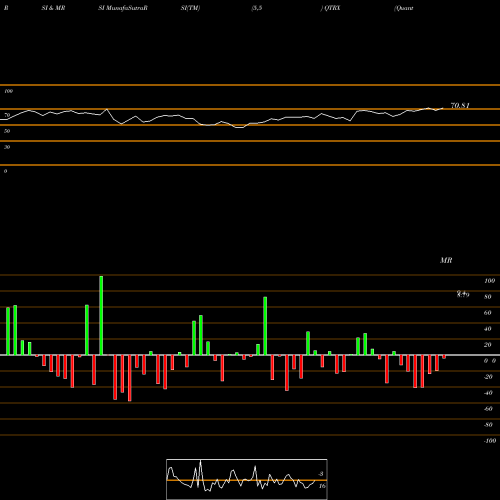Click the 70.81 RSI value label
The width and height of the screenshot is (500, 500).
point(460,106)
